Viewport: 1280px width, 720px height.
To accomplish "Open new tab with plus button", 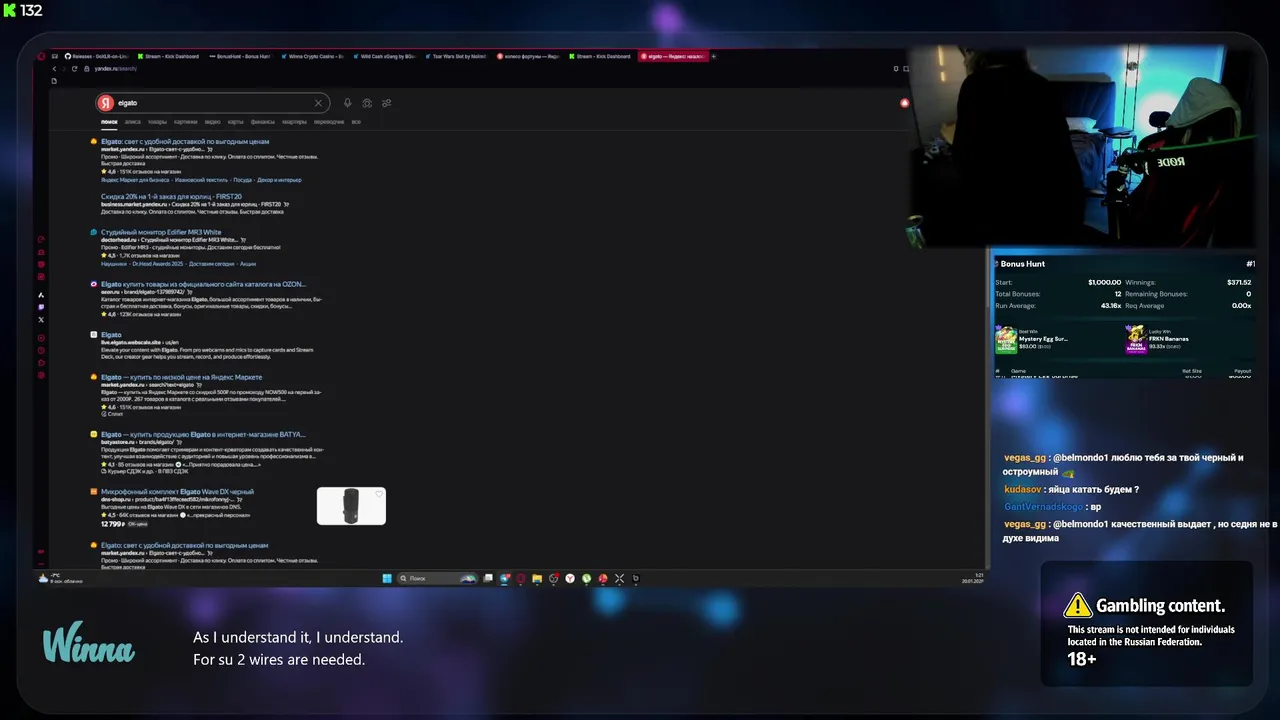I will coord(713,56).
